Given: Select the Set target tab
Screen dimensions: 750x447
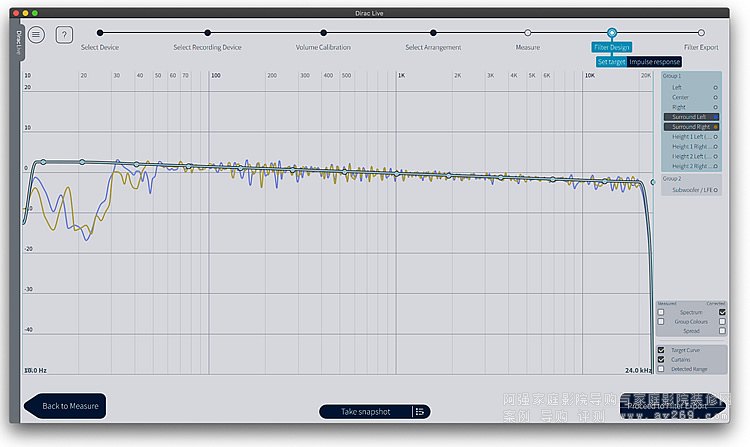Looking at the screenshot, I should [x=611, y=62].
